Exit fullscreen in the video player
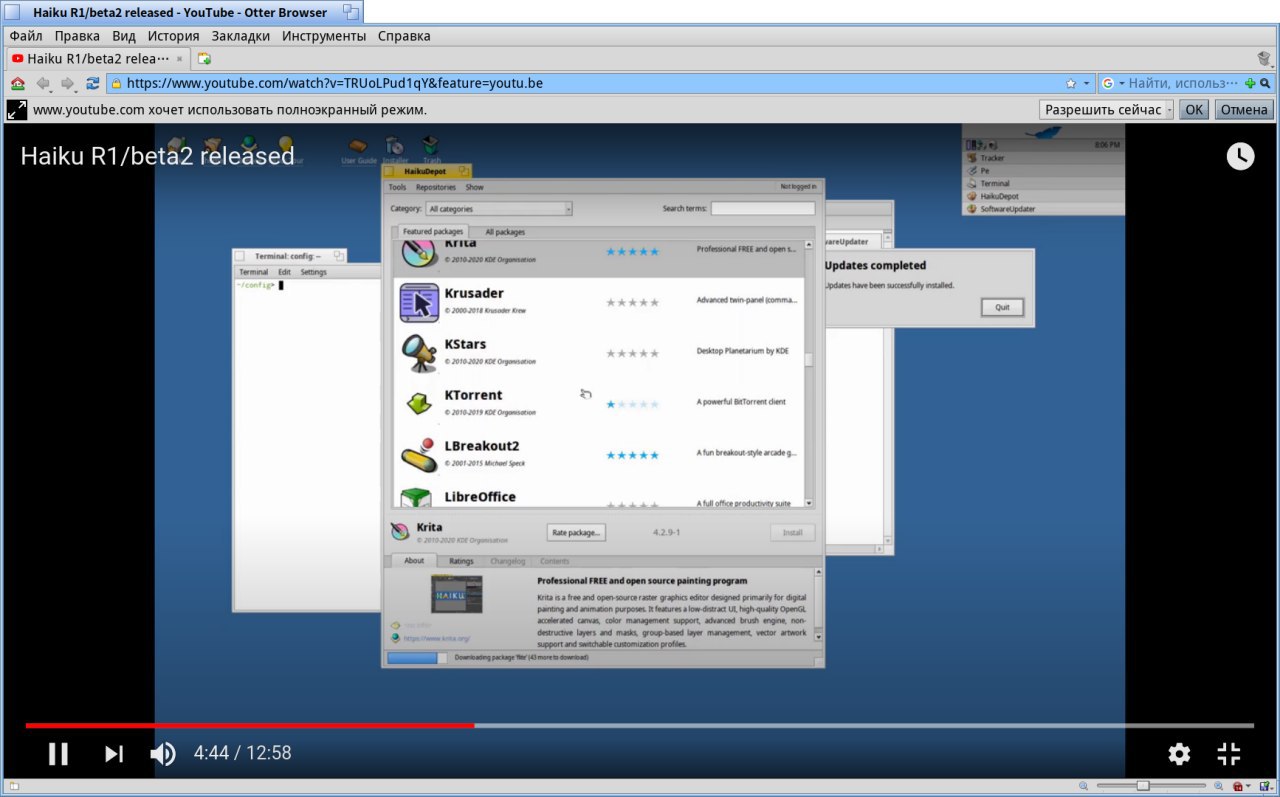 pos(1229,754)
